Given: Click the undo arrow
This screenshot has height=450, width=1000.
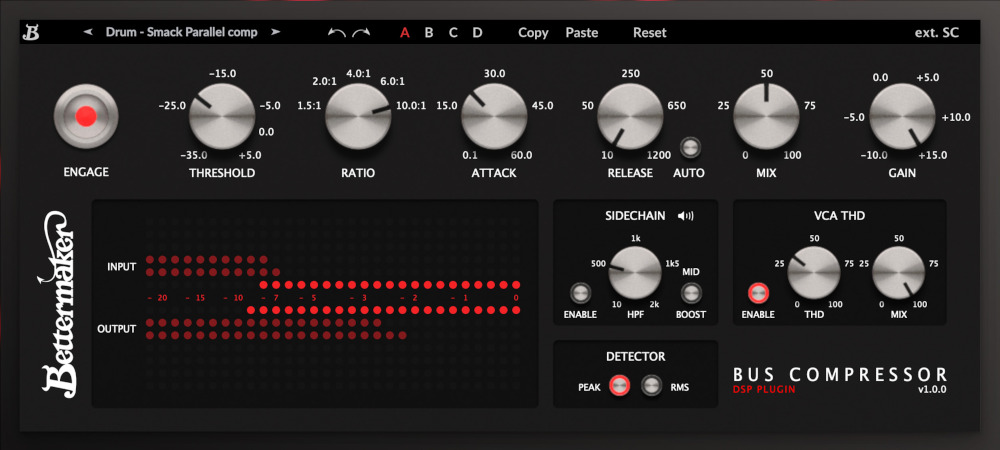Looking at the screenshot, I should [336, 33].
